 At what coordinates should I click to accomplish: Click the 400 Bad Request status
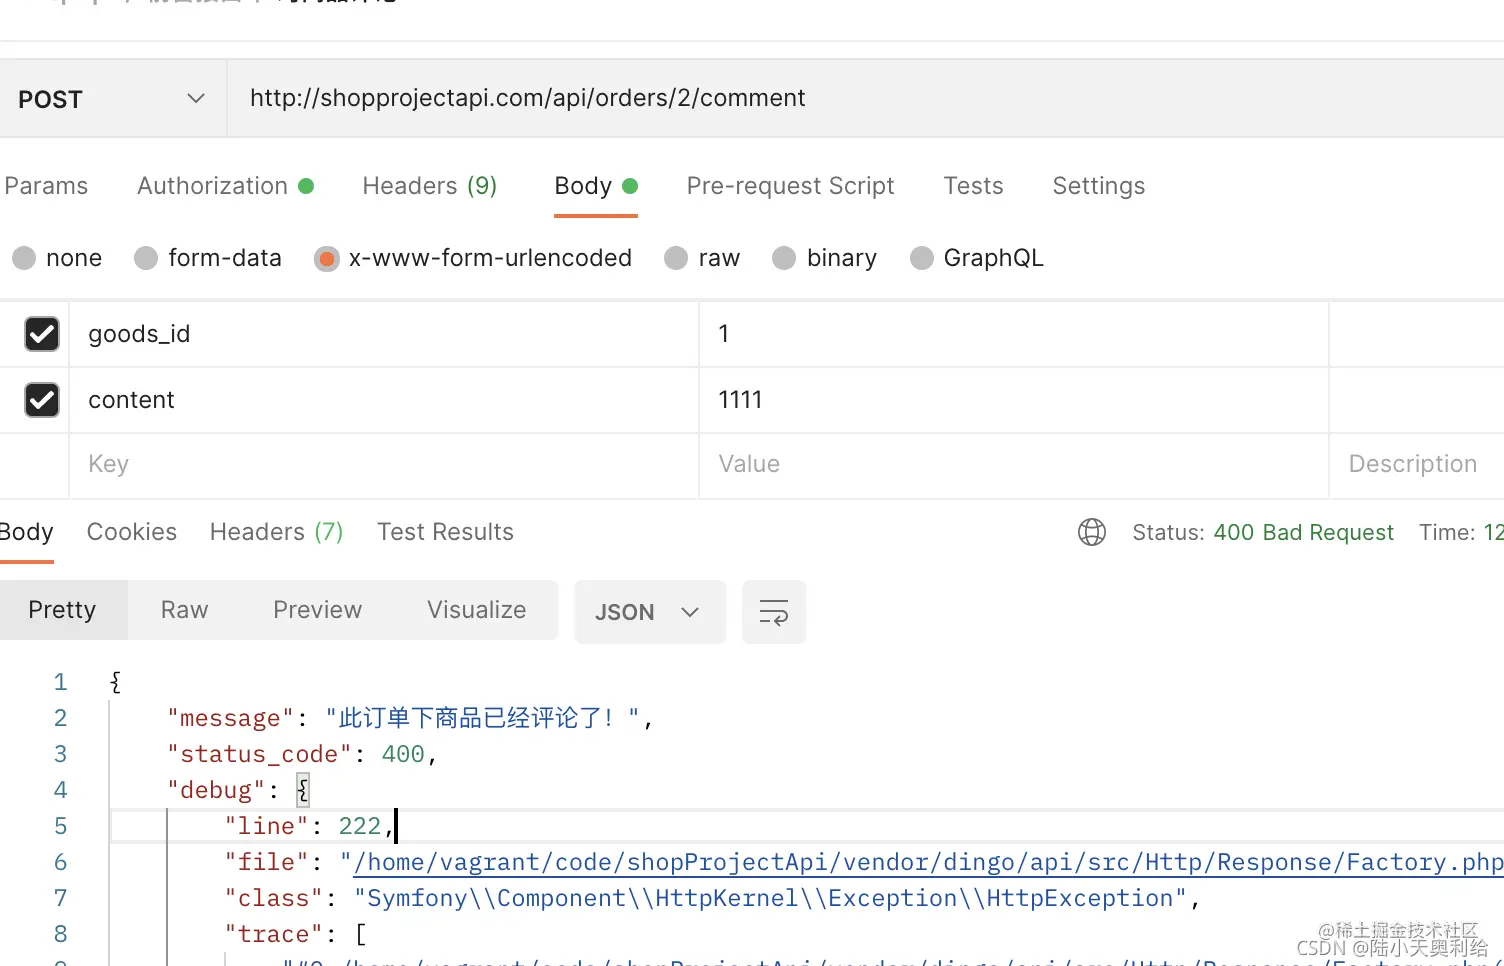(x=1303, y=532)
